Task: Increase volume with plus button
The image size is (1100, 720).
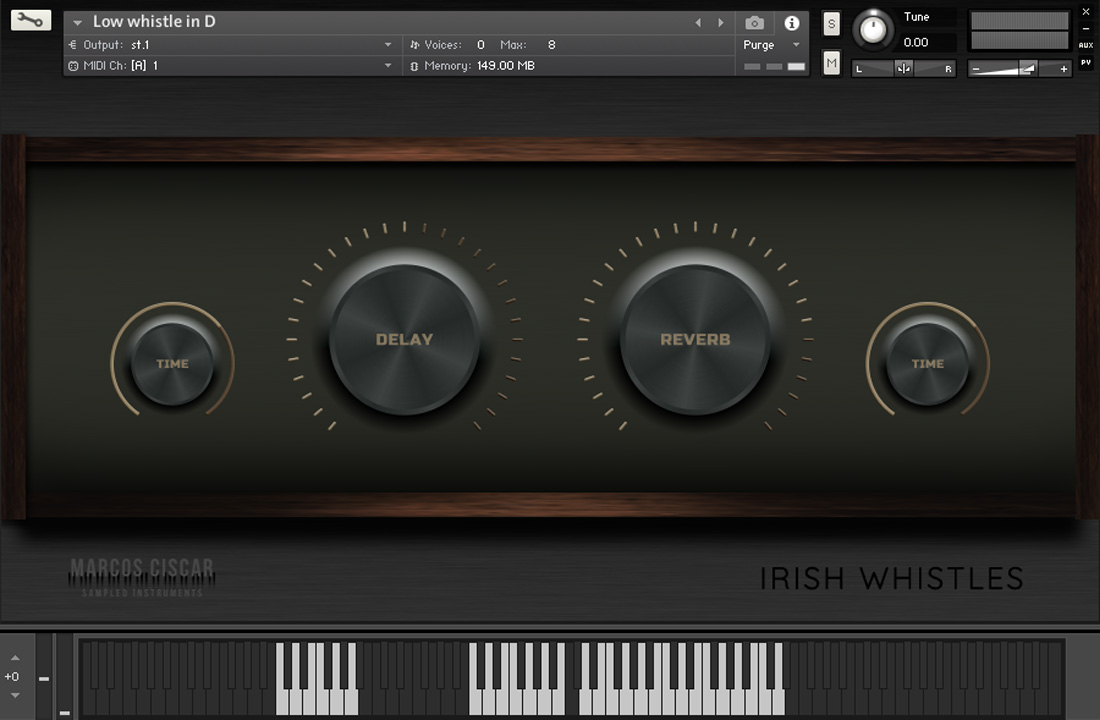Action: pyautogui.click(x=1064, y=69)
